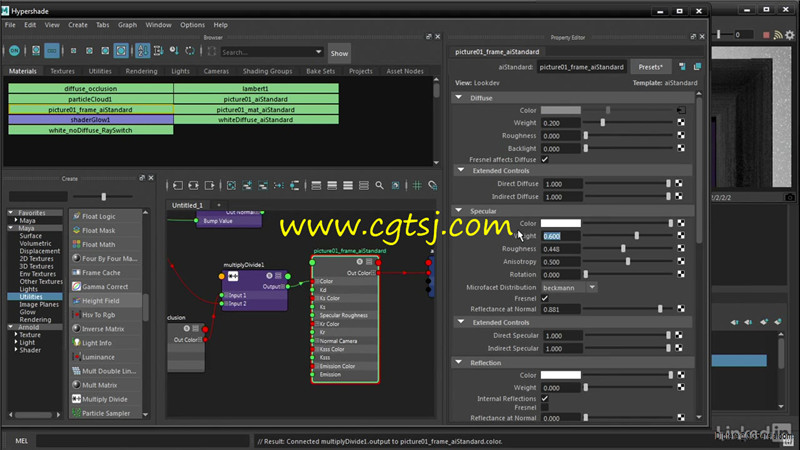Switch to the Textures tab
The height and width of the screenshot is (450, 800).
pyautogui.click(x=62, y=71)
